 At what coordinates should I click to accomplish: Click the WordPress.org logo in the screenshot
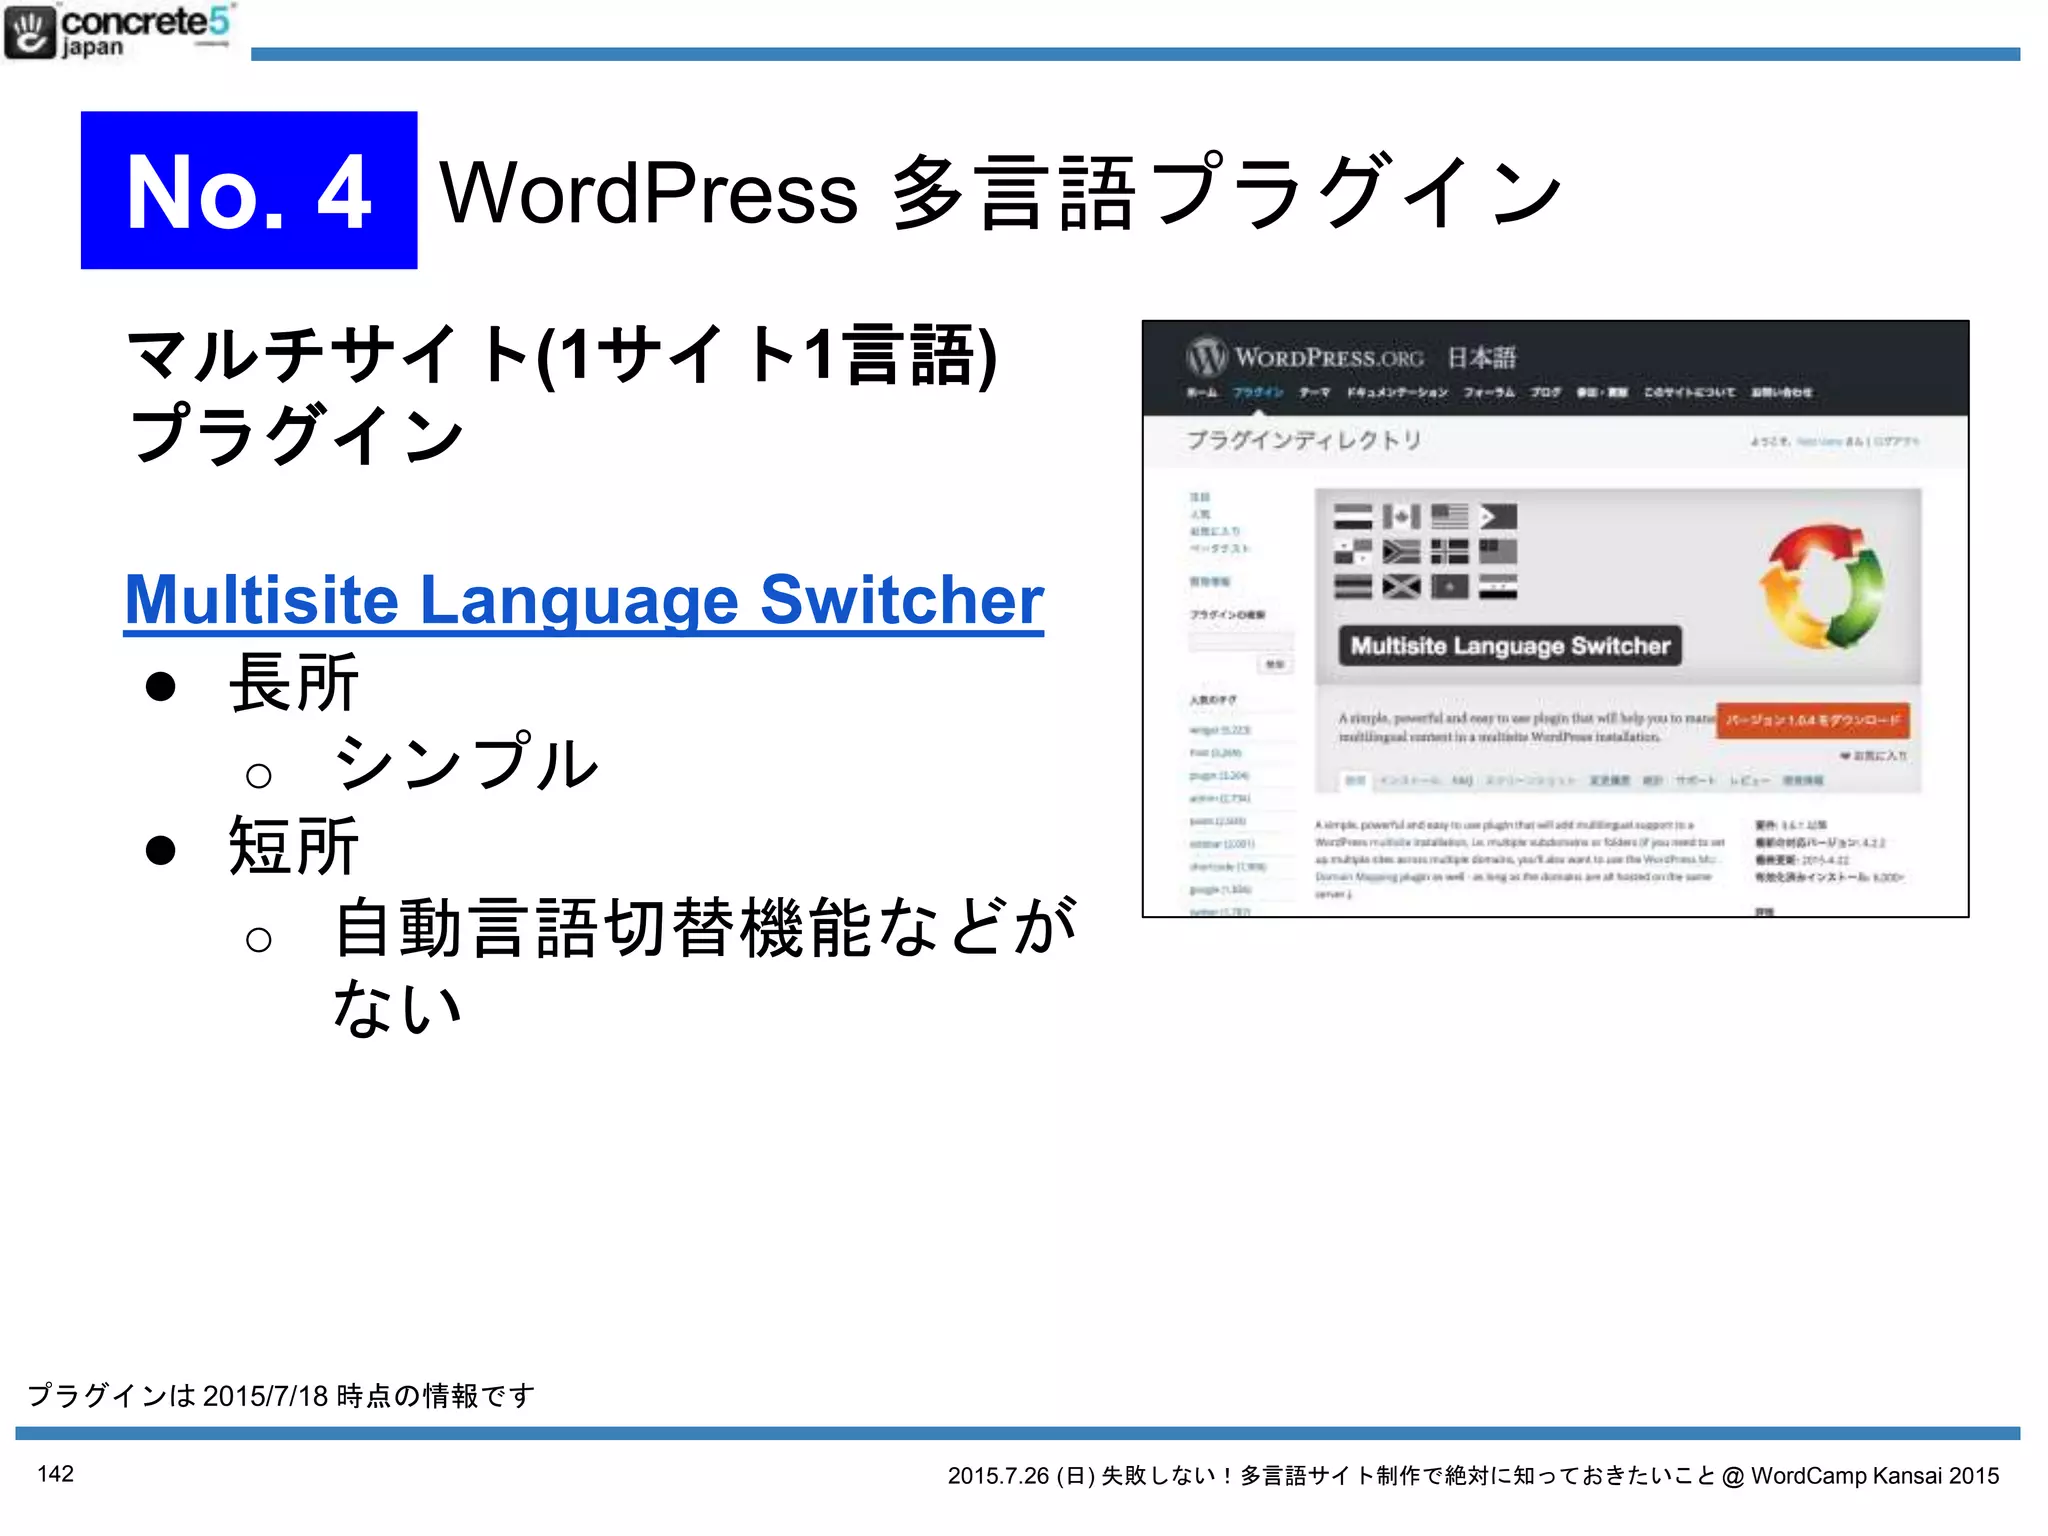[1305, 357]
